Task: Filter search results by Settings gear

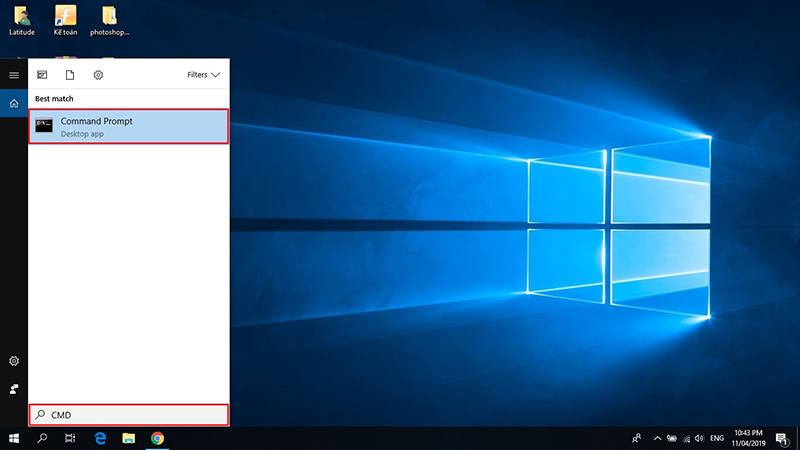Action: [98, 75]
